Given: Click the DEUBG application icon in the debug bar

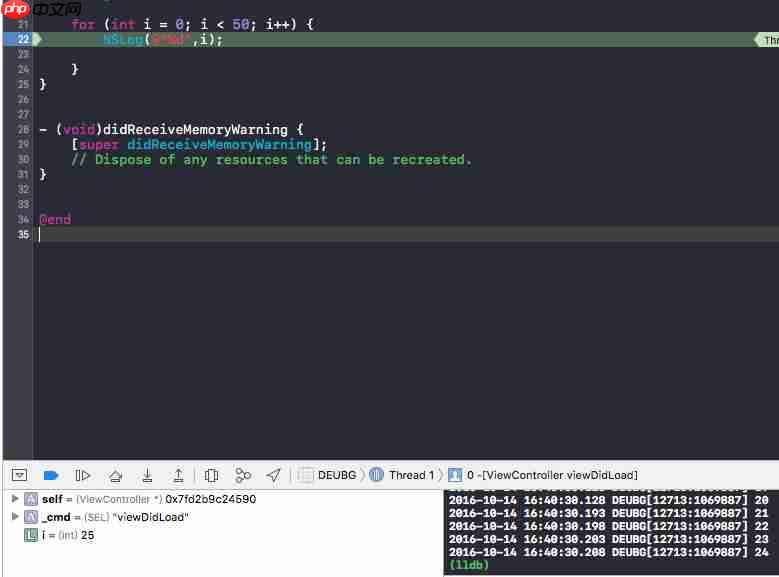Looking at the screenshot, I should 305,475.
